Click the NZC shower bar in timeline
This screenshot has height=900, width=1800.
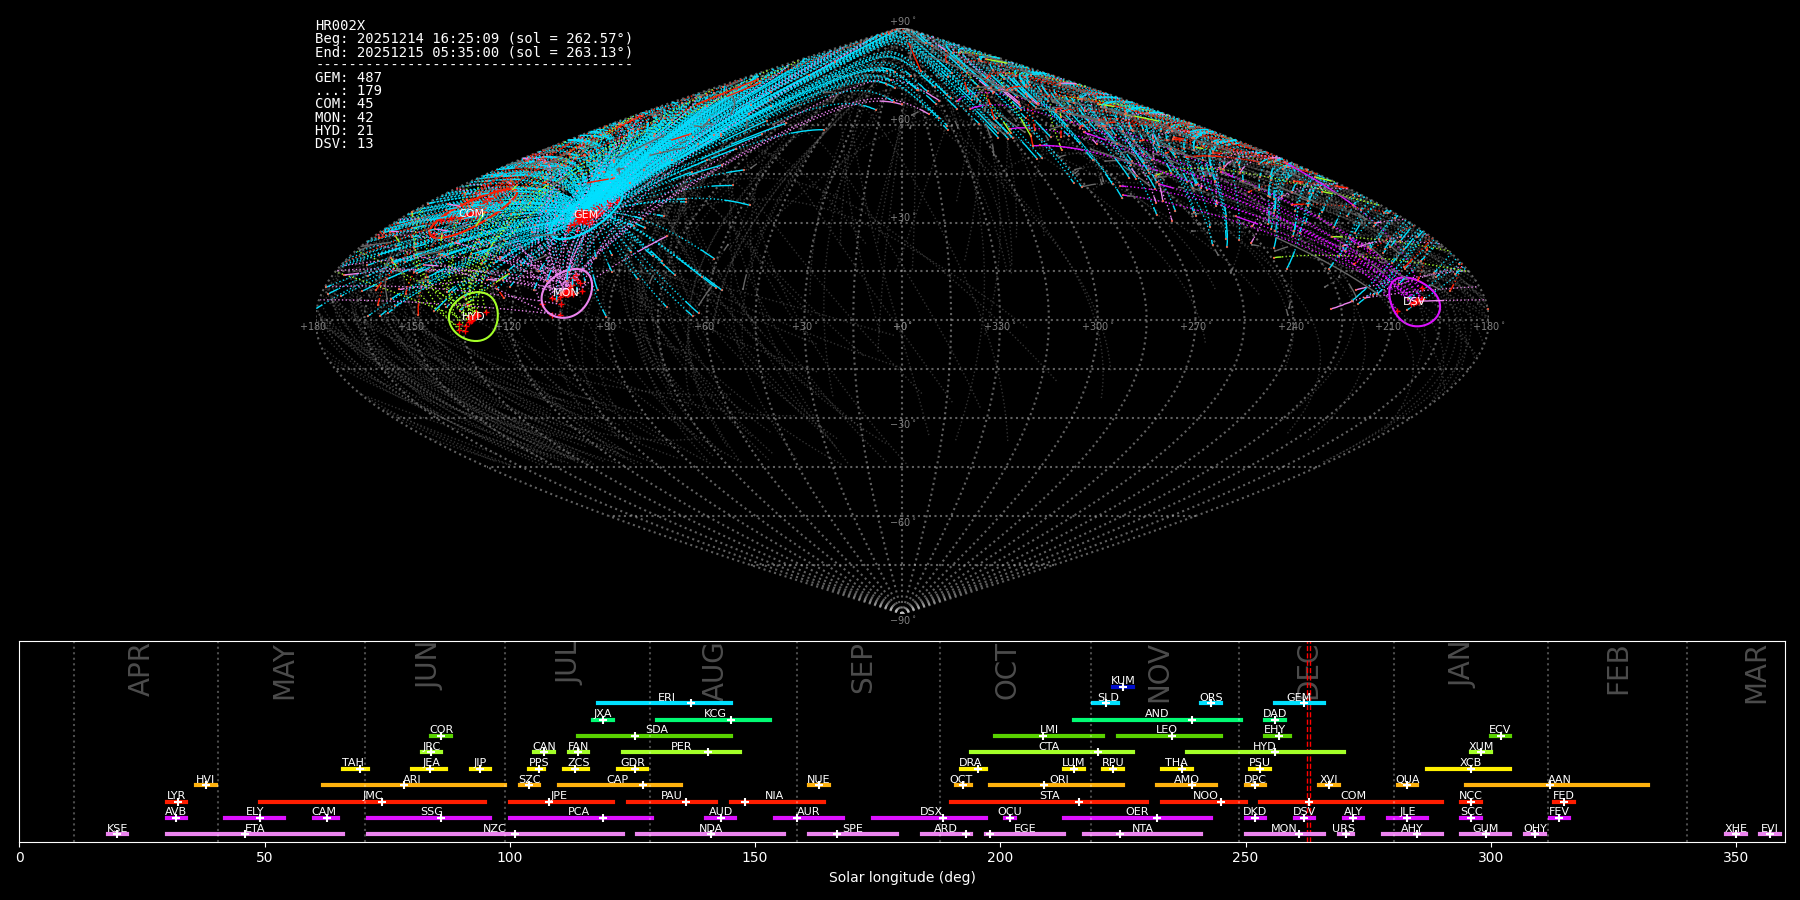tap(495, 834)
